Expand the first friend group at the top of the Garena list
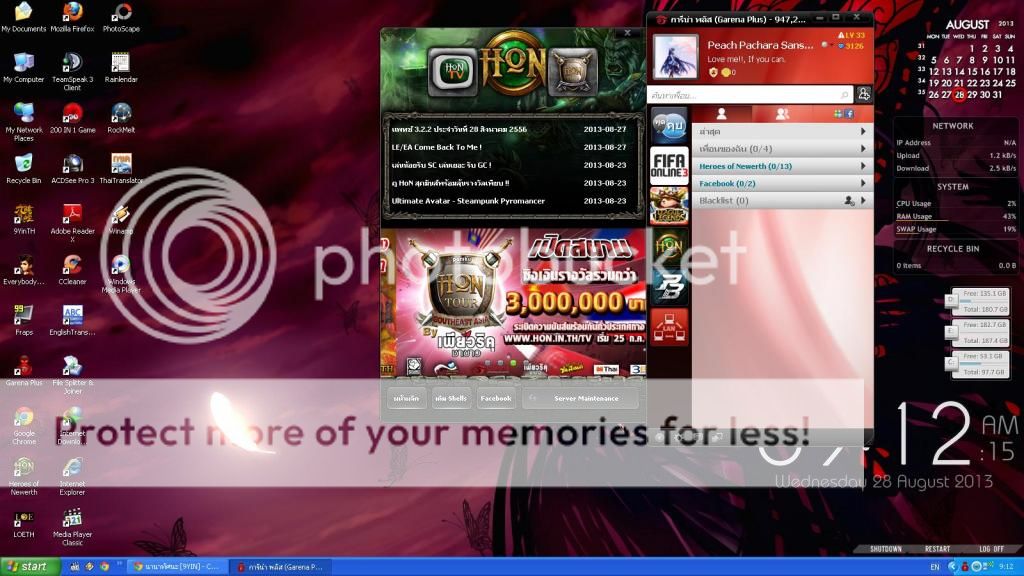The height and width of the screenshot is (576, 1024). (782, 131)
